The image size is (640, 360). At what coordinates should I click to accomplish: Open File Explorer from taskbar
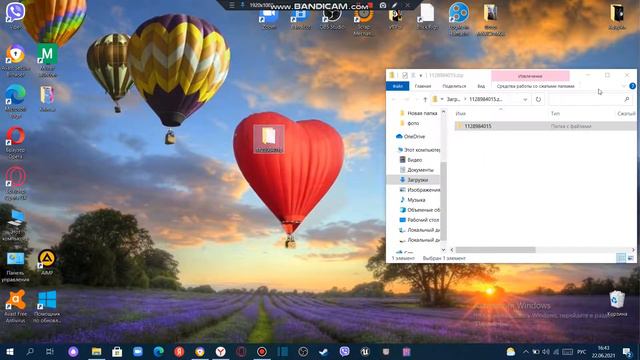tap(96, 351)
